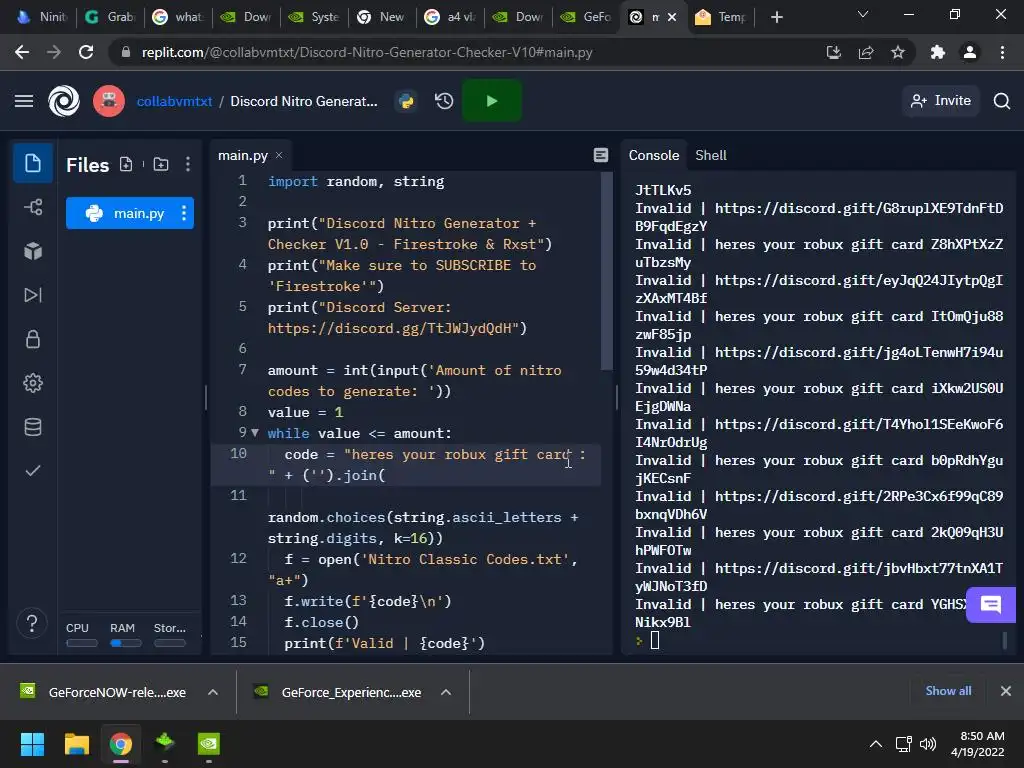Screen dimensions: 1024x768
Task: Open the Version control sidebar icon
Action: pos(33,208)
